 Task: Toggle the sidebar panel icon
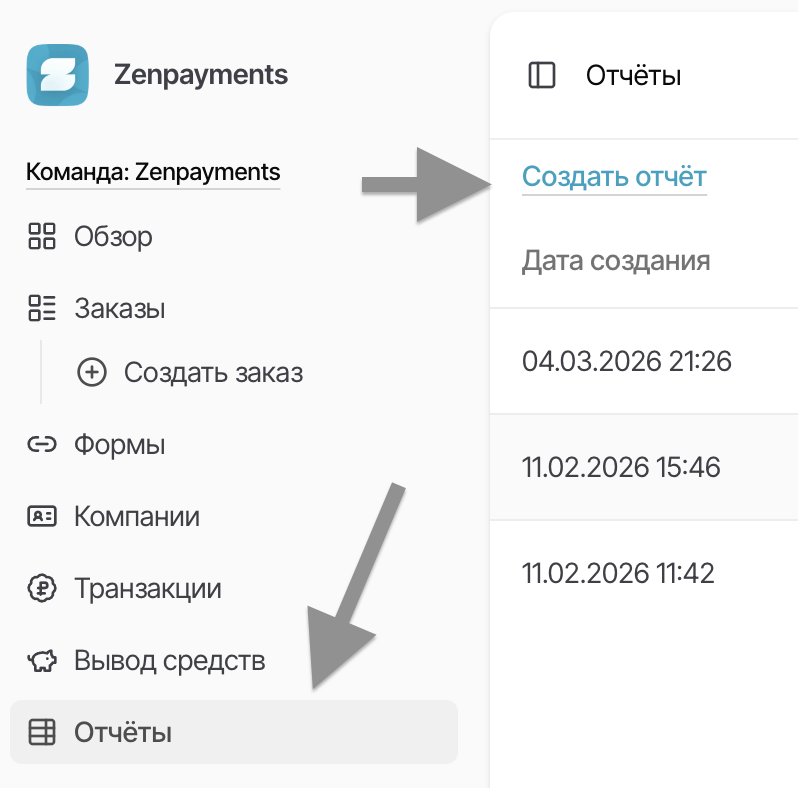tap(541, 75)
